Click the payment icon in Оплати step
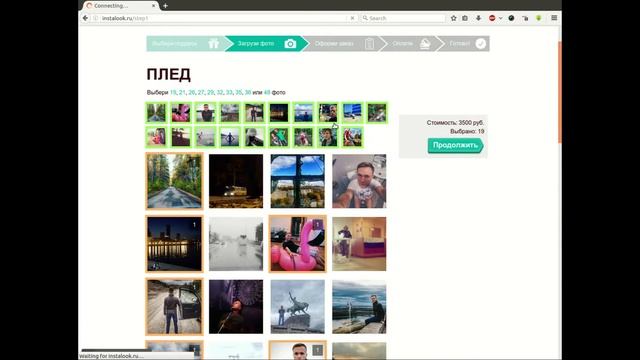The width and height of the screenshot is (640, 360). 425,43
